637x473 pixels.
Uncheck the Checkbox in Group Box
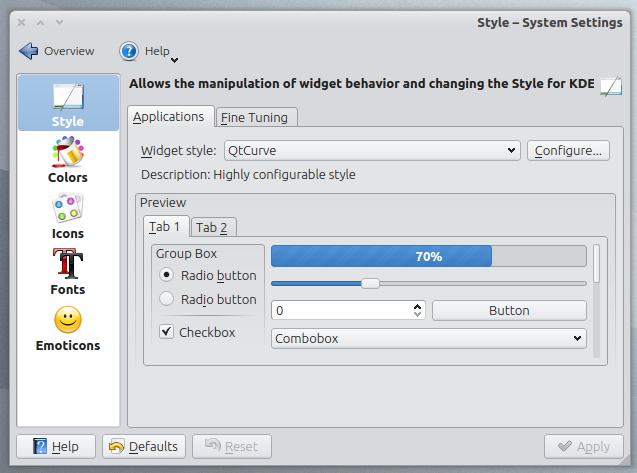pyautogui.click(x=166, y=332)
